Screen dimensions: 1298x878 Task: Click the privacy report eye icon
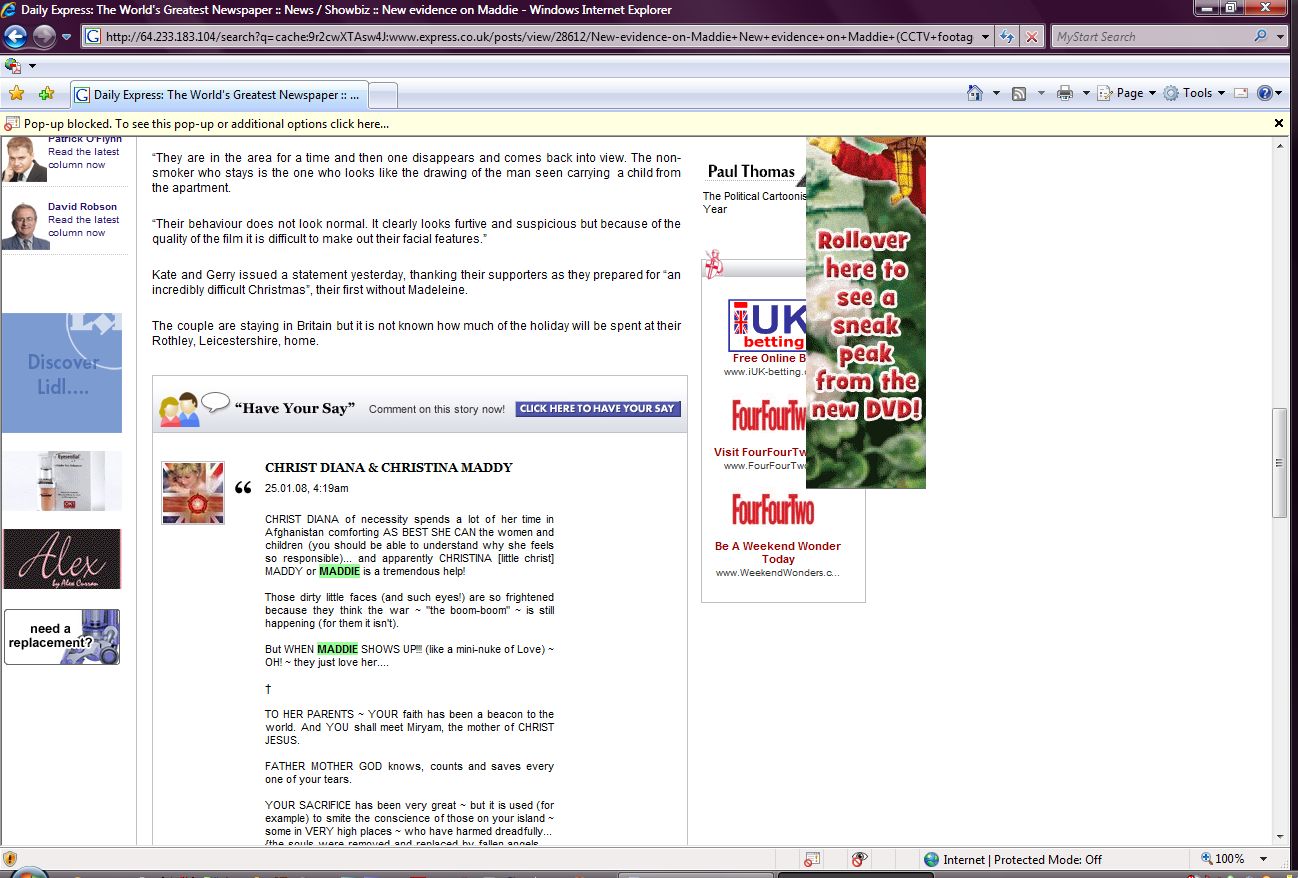pyautogui.click(x=858, y=859)
